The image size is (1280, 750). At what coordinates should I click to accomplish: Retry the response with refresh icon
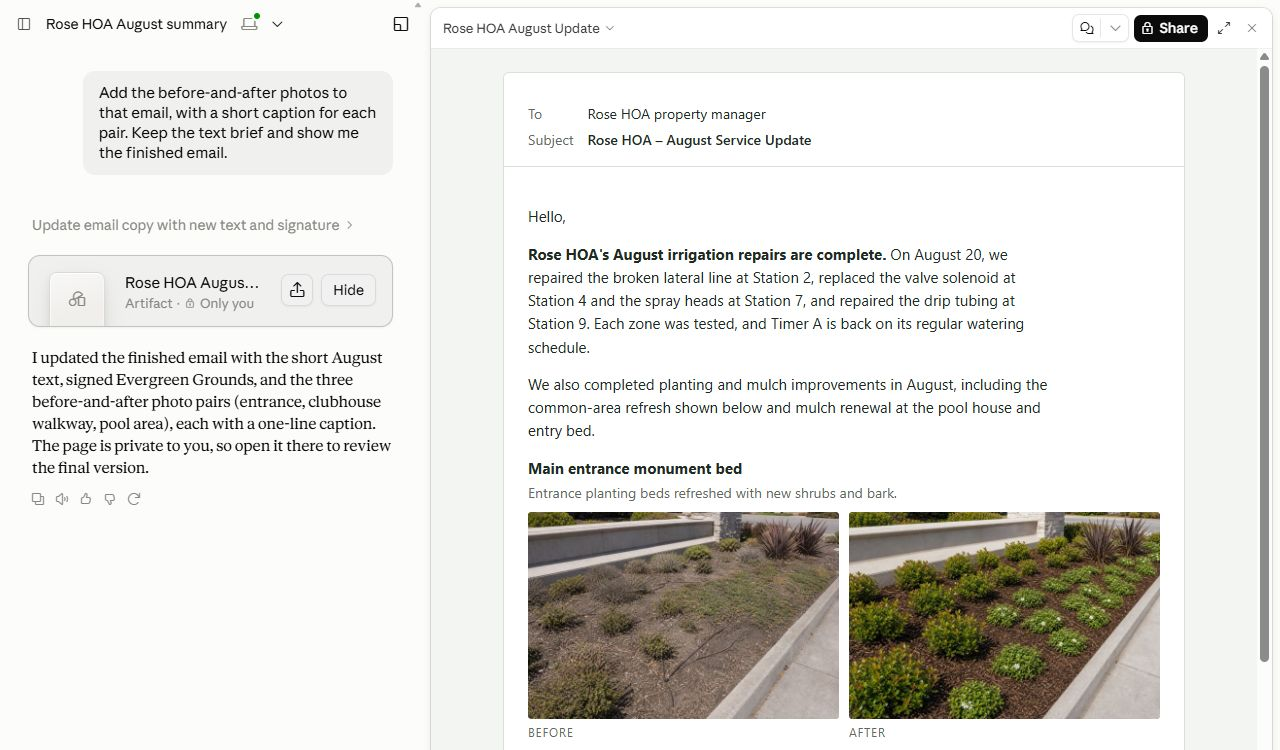134,499
